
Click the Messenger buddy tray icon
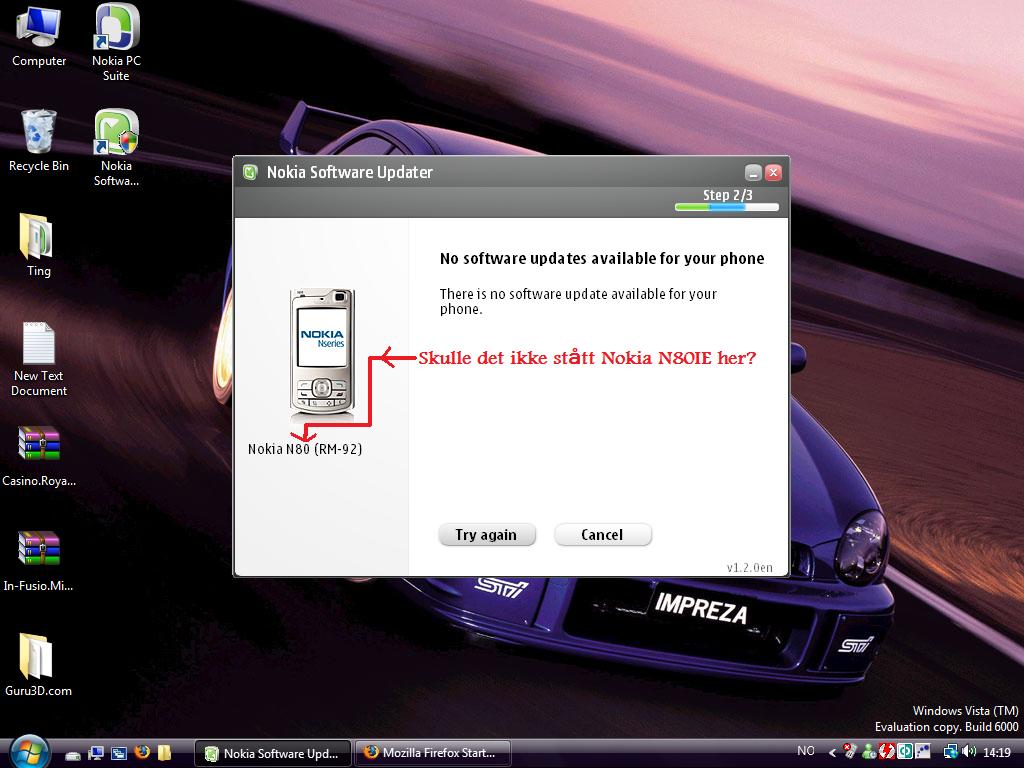click(869, 752)
